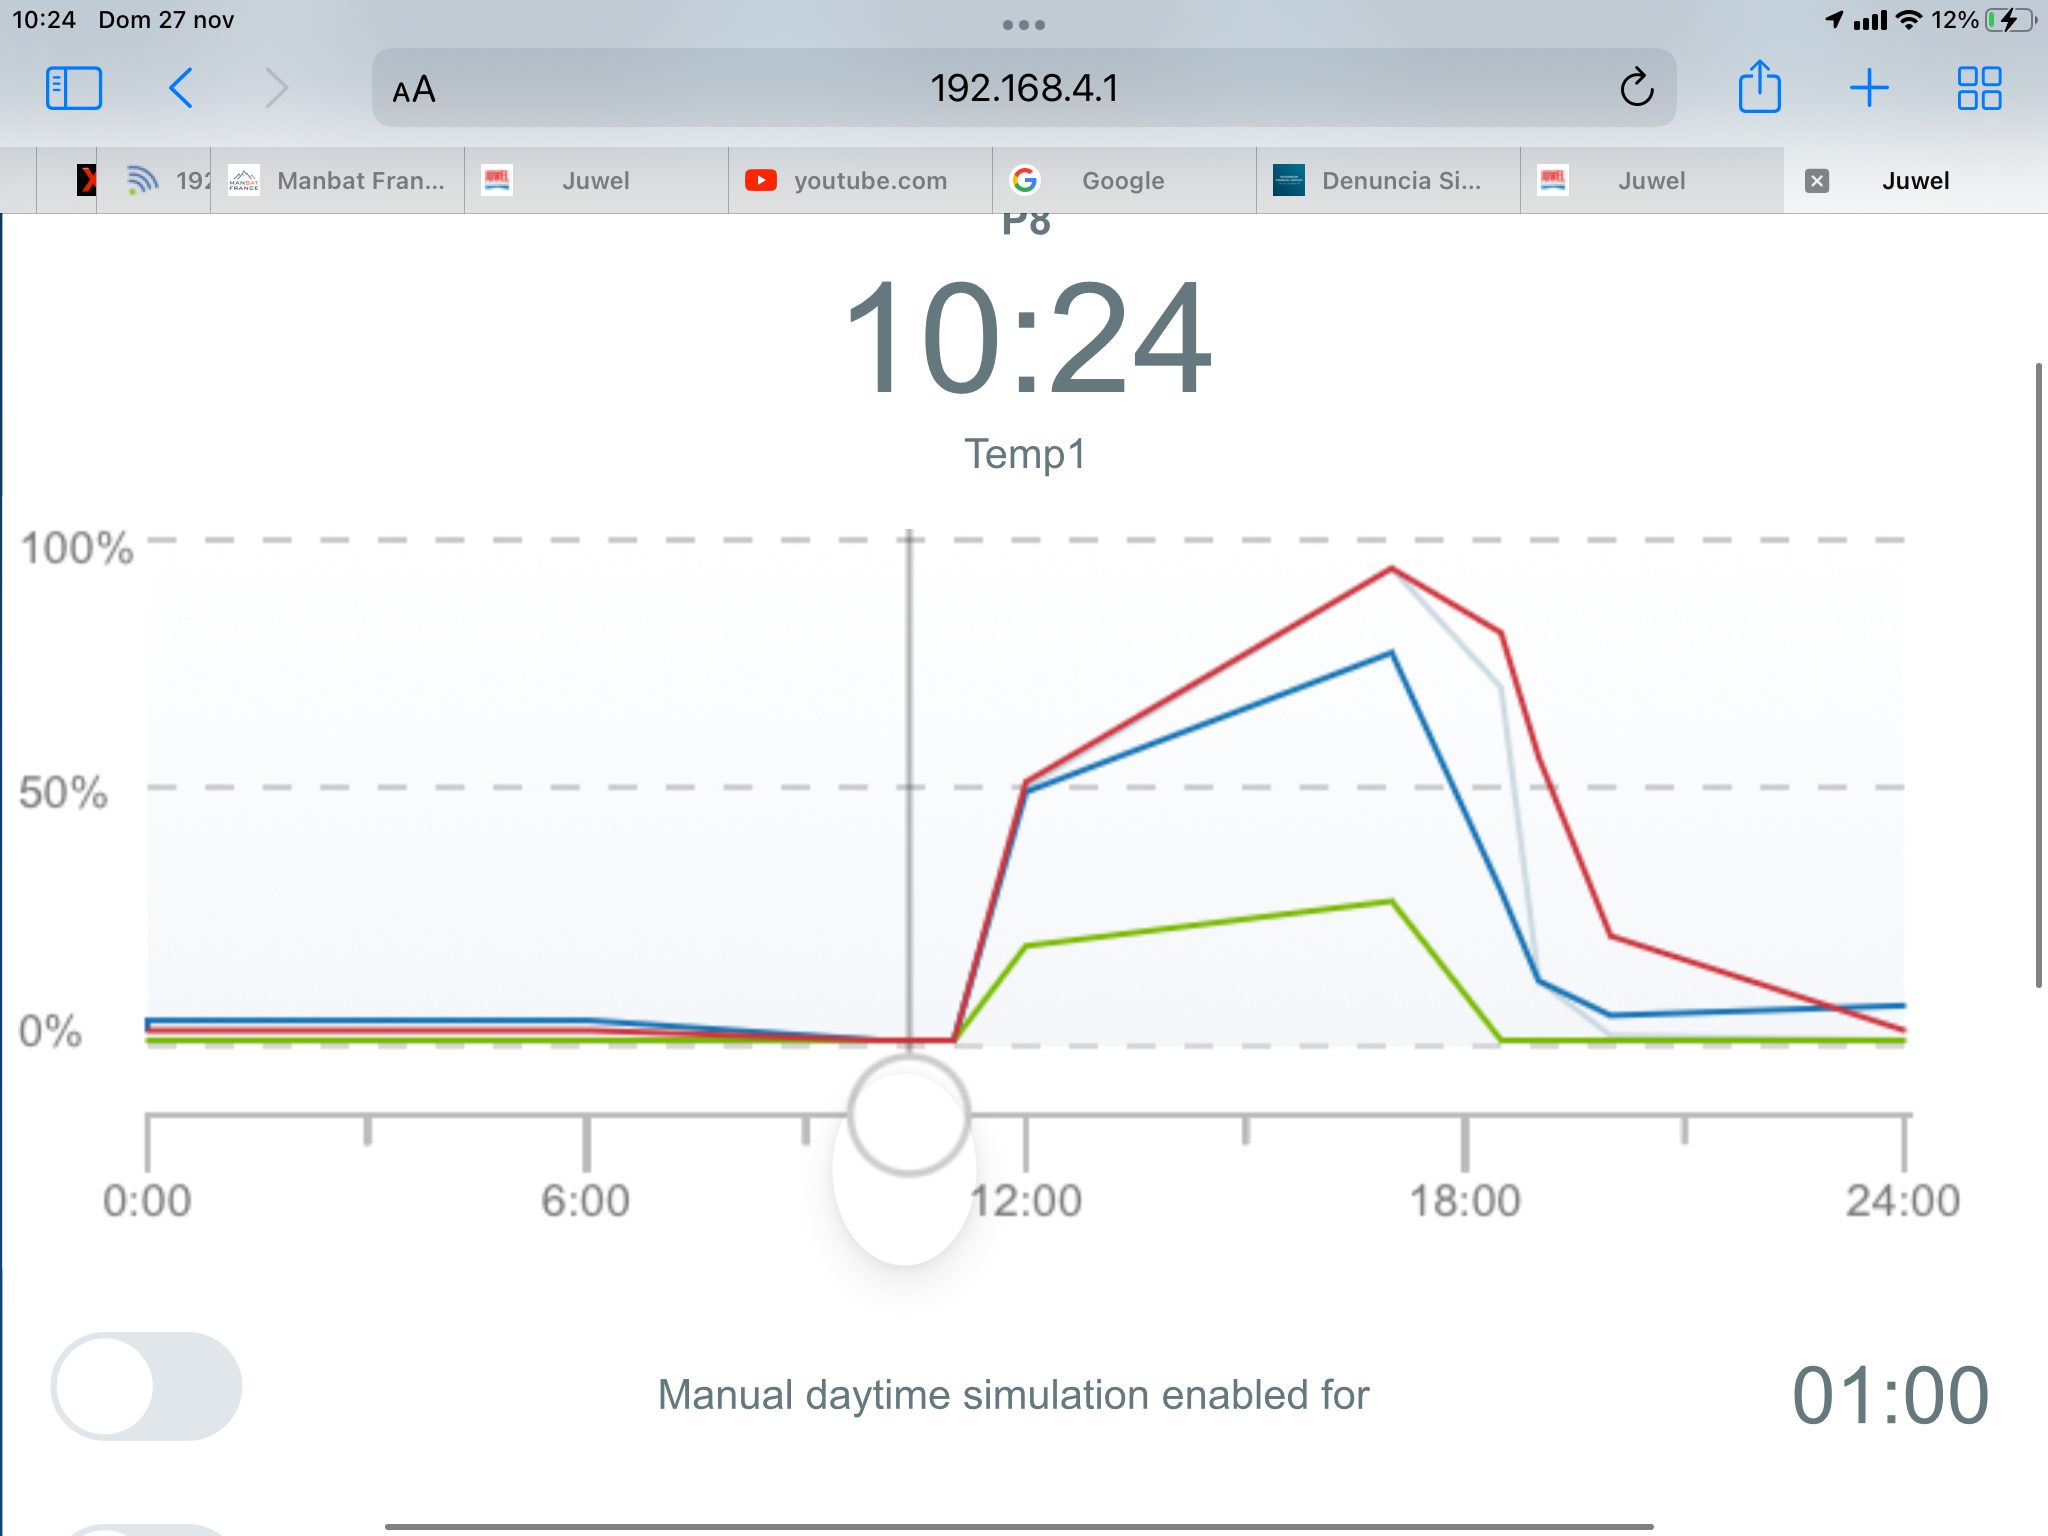Open the Safari sidebar panel

pyautogui.click(x=74, y=88)
